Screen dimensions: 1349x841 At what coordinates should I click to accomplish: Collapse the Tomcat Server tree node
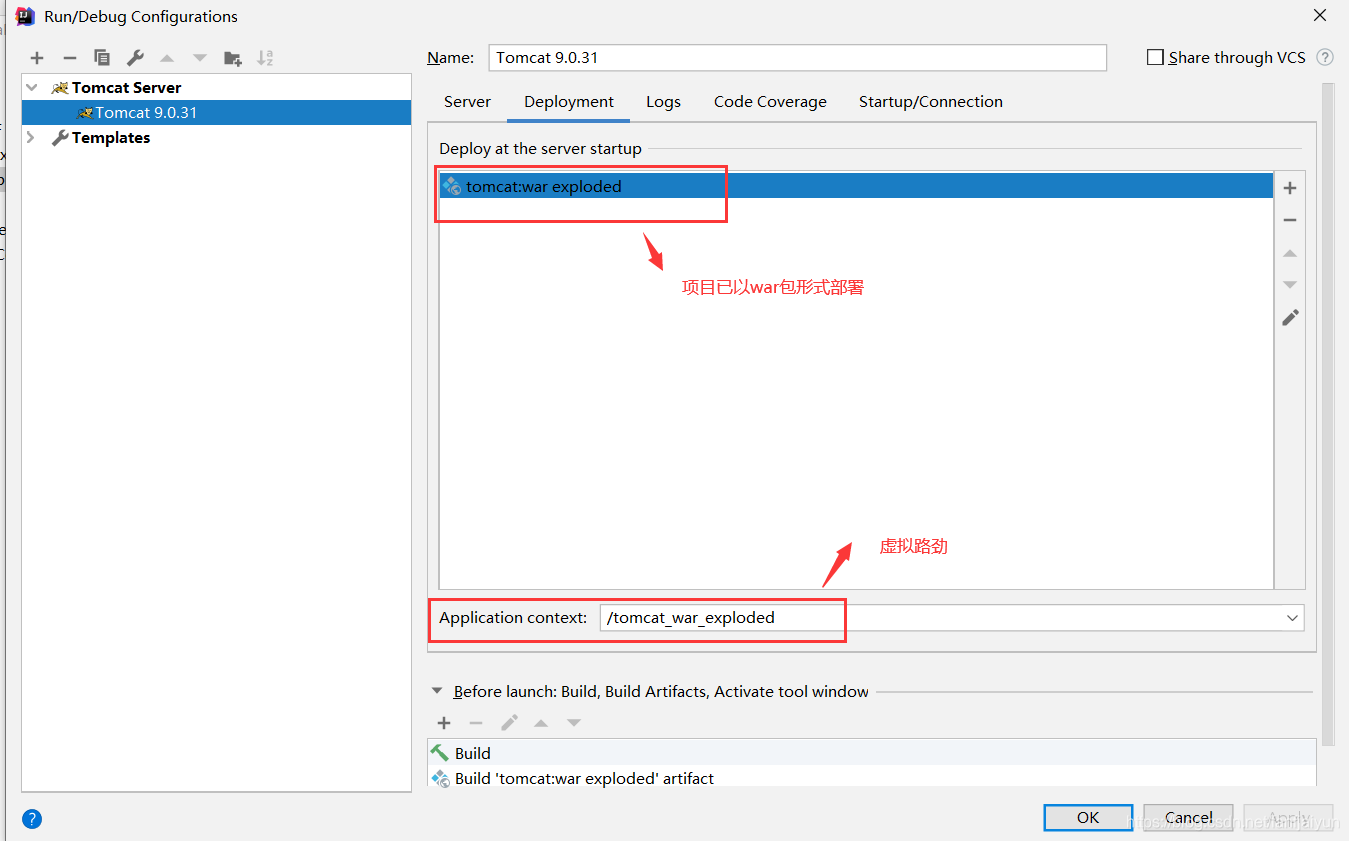(32, 88)
